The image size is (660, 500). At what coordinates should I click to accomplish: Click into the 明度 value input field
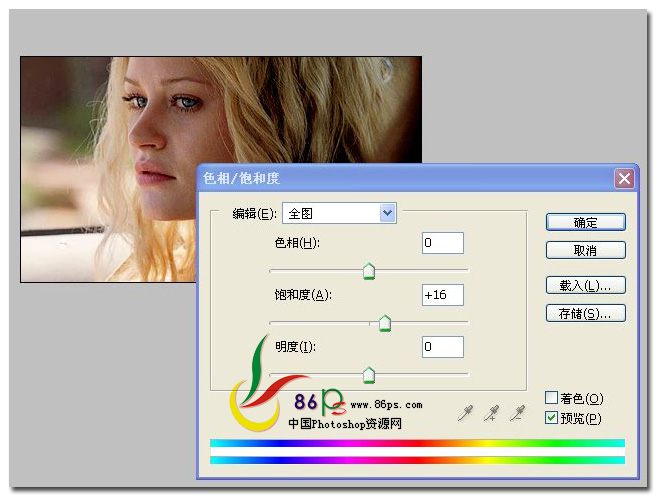(x=442, y=347)
